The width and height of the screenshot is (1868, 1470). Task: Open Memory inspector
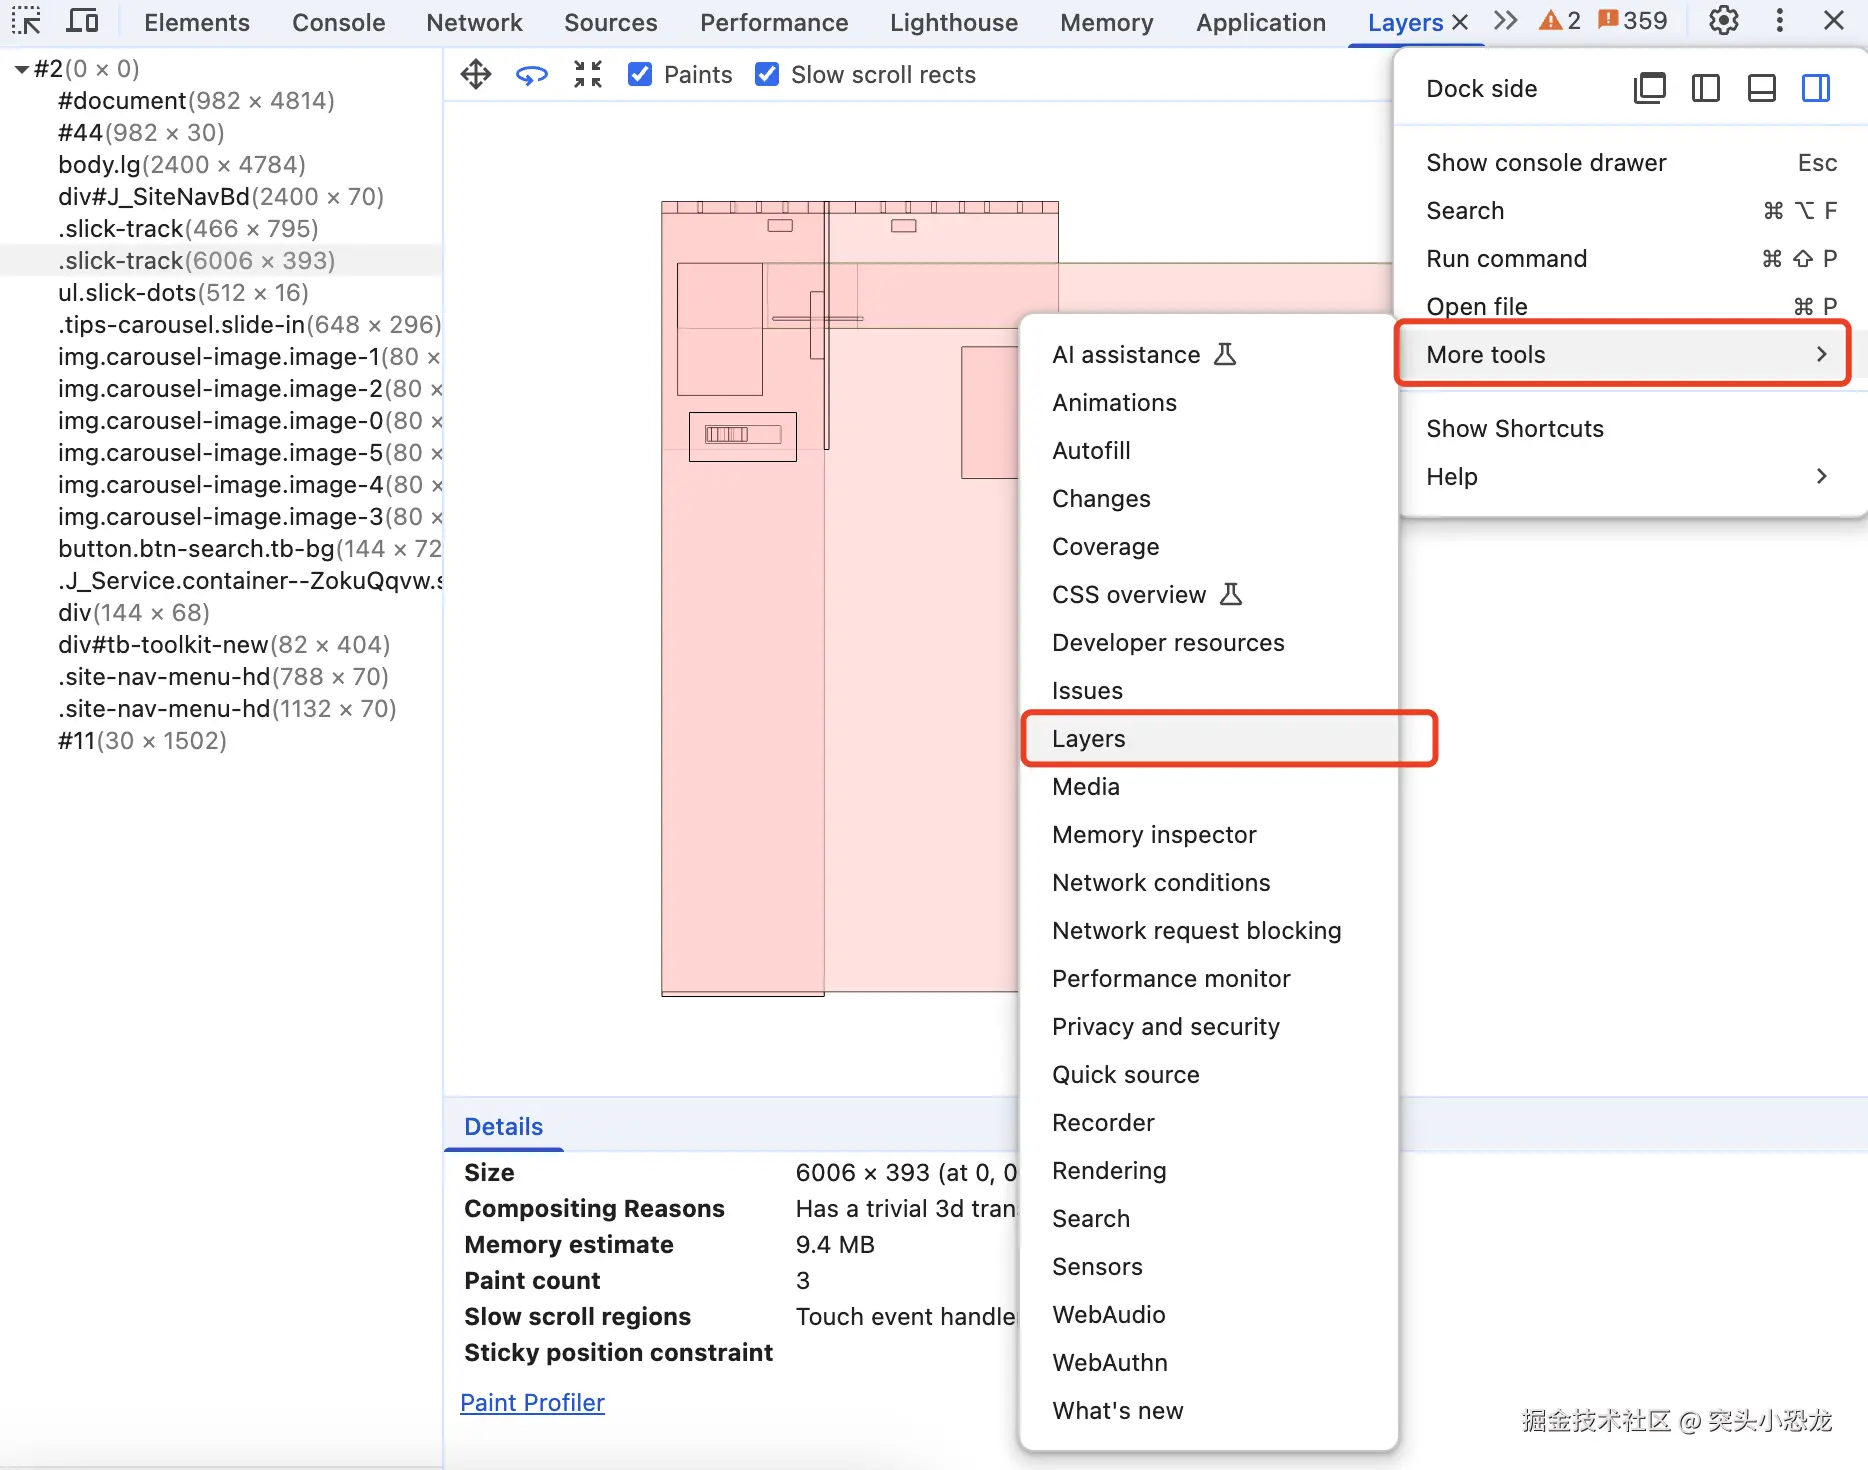[1208, 835]
